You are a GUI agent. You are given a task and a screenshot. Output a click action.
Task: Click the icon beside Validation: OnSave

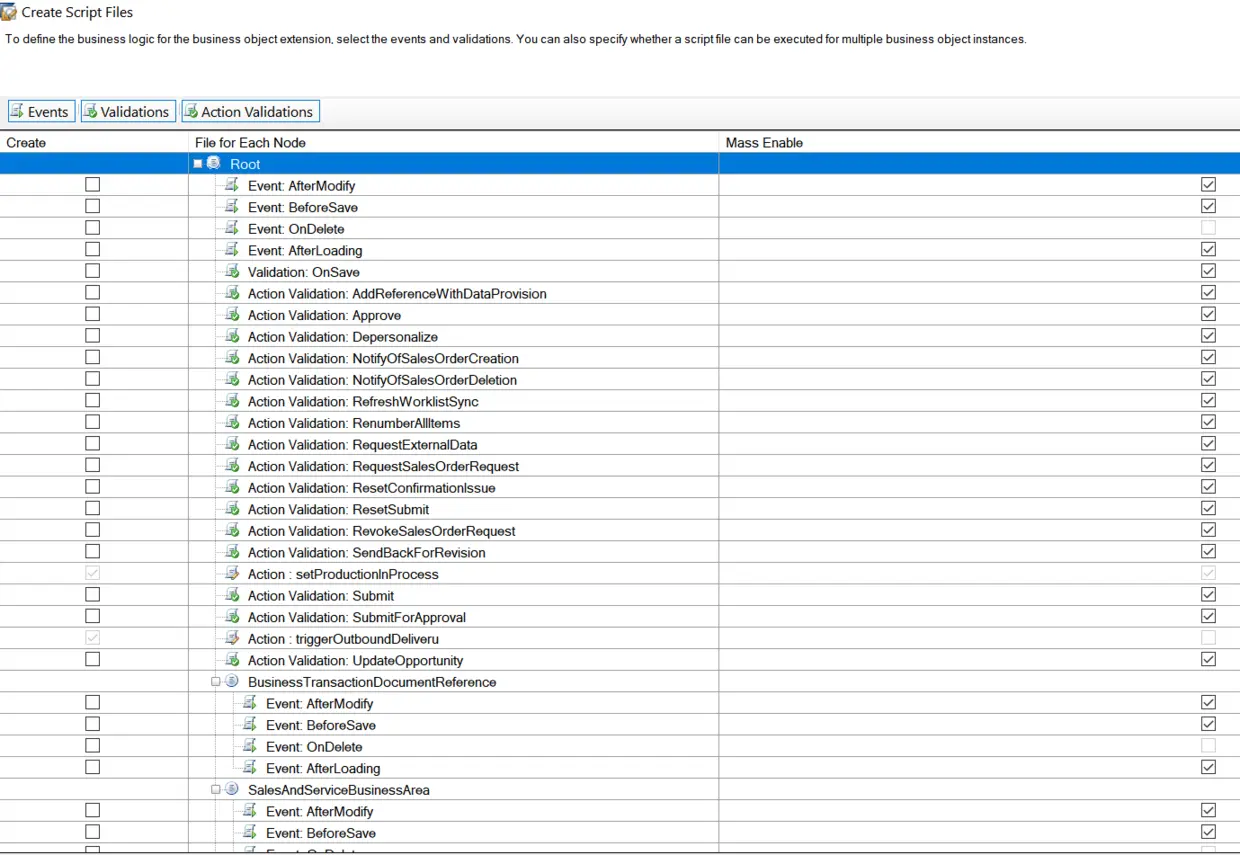click(232, 272)
